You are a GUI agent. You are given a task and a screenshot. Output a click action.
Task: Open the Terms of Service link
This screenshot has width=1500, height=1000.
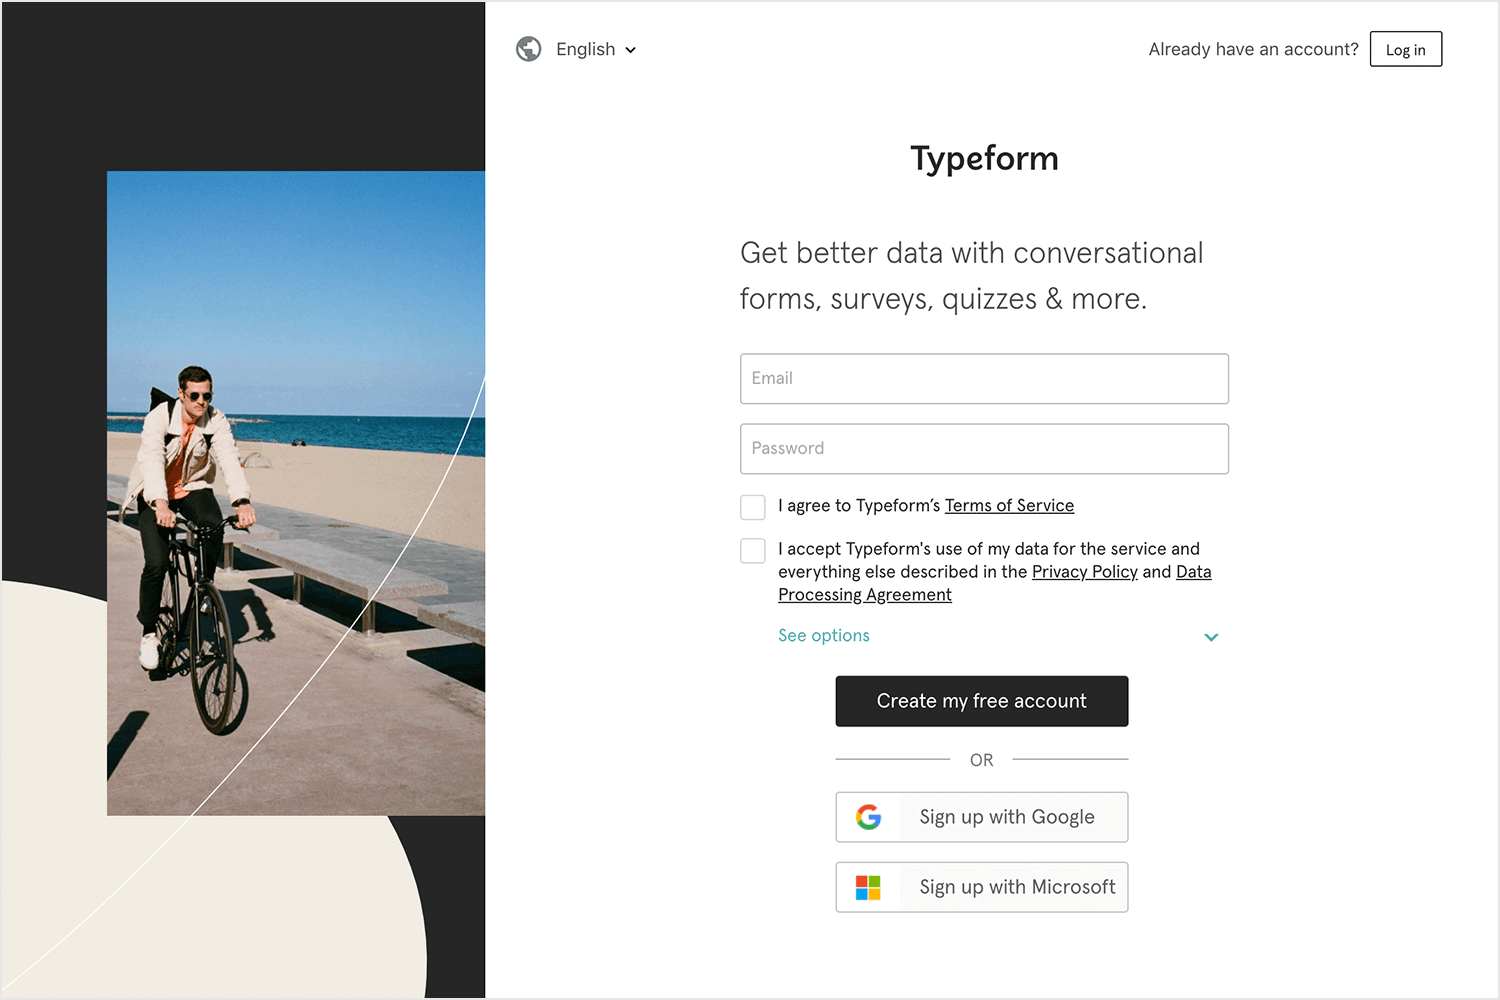pyautogui.click(x=1009, y=505)
